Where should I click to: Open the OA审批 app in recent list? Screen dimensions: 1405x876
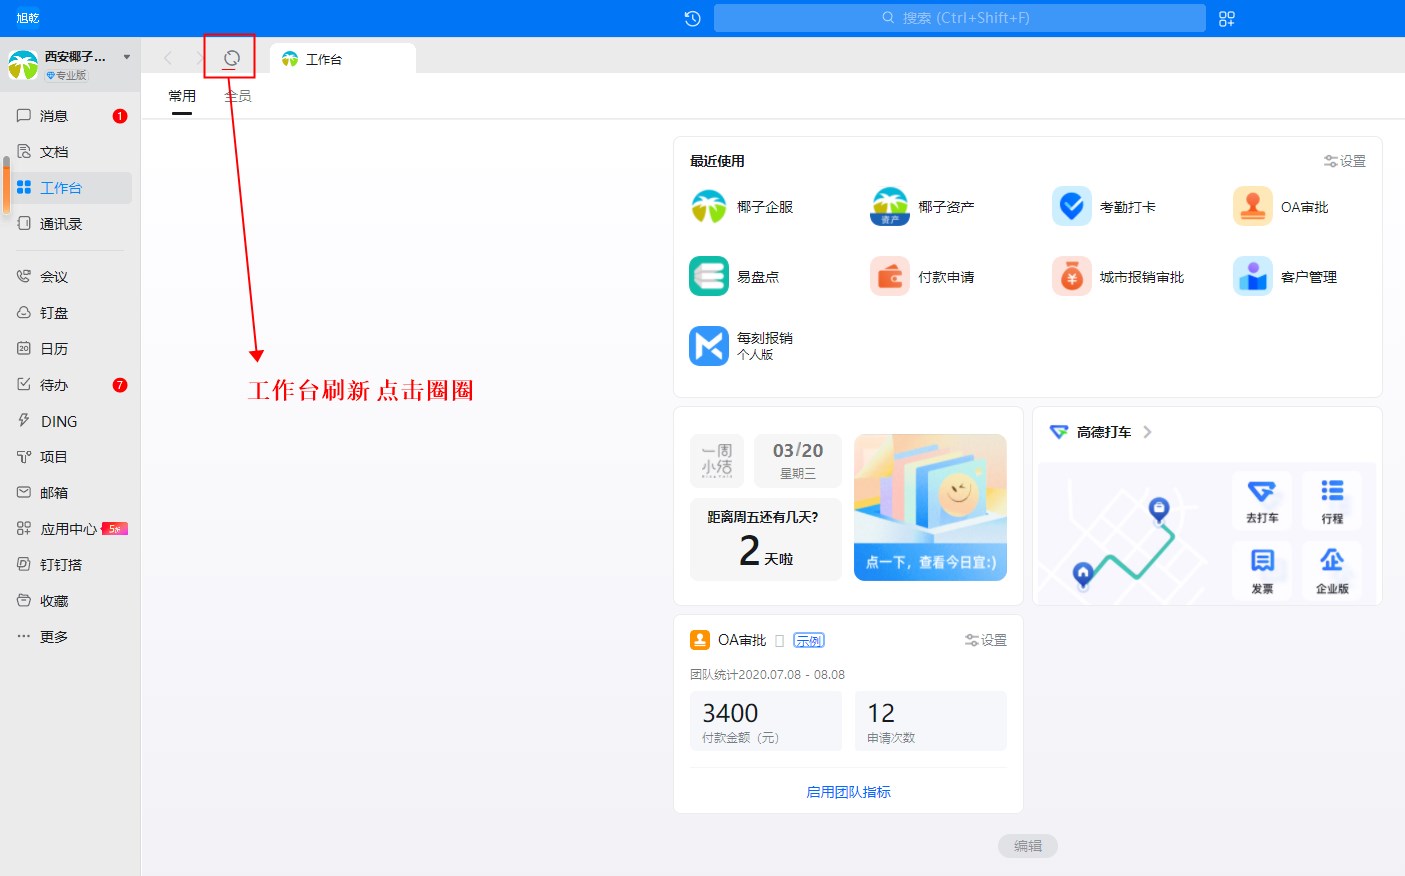coord(1281,207)
